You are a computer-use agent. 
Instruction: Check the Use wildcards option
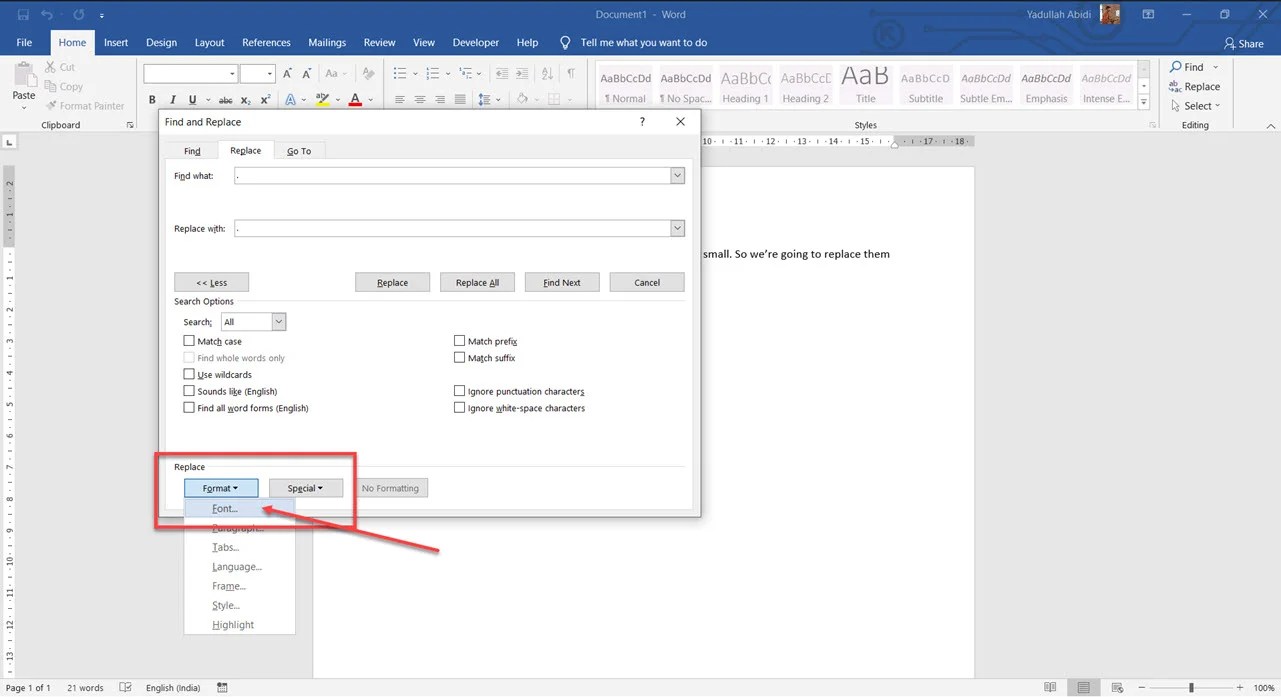point(189,374)
